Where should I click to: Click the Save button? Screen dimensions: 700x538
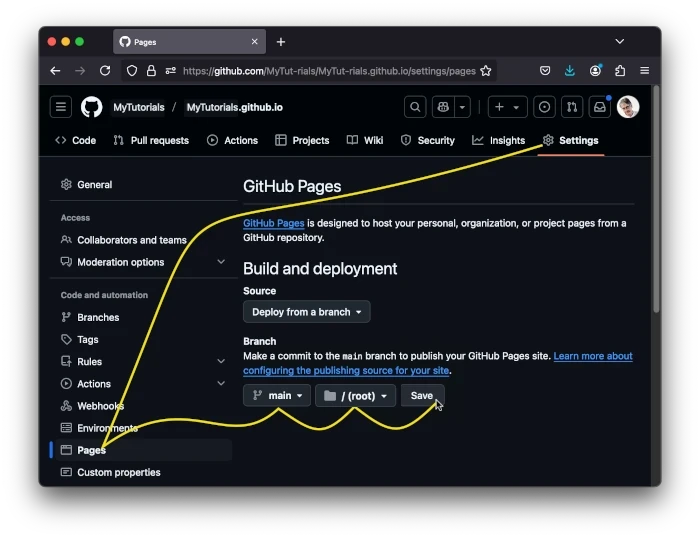pyautogui.click(x=422, y=396)
